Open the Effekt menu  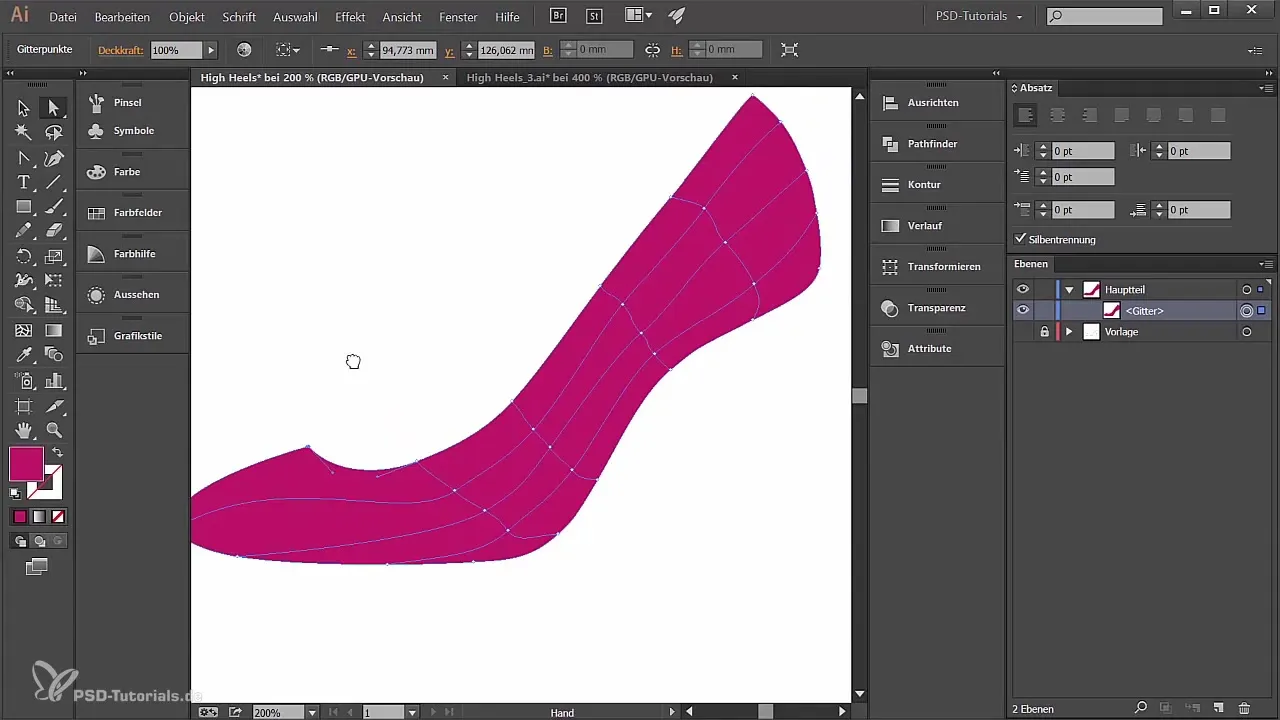350,17
